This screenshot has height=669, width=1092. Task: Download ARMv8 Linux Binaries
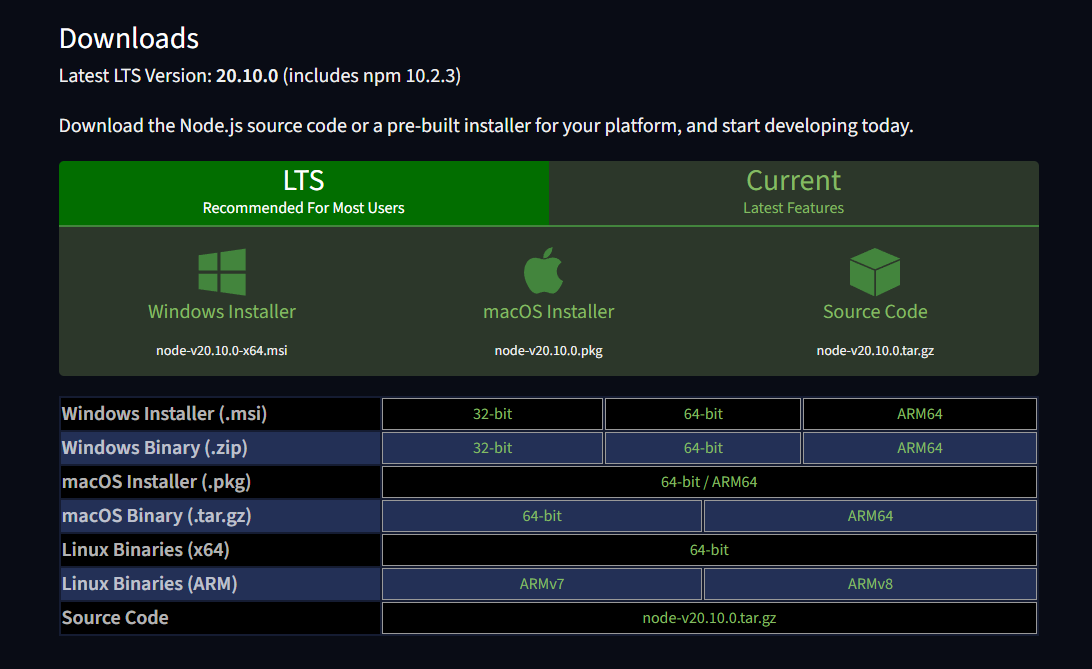[x=871, y=584]
